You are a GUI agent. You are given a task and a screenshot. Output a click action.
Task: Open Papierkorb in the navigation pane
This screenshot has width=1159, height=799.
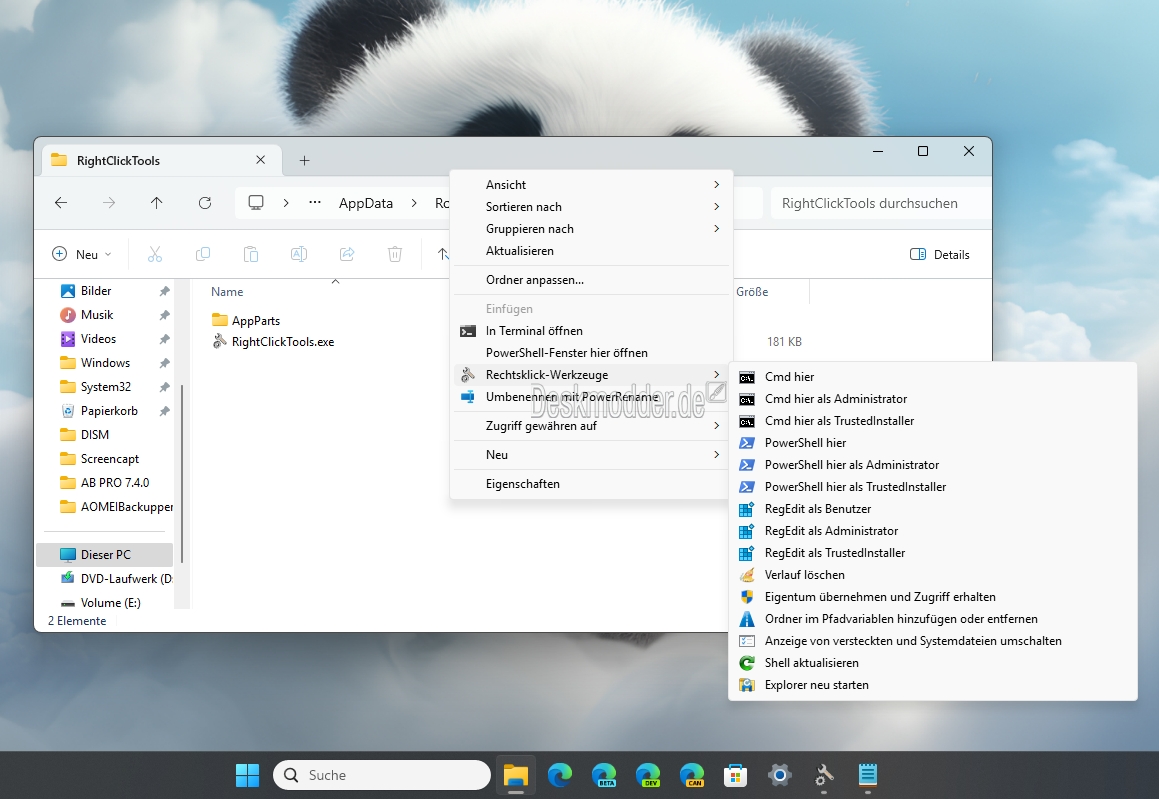107,411
